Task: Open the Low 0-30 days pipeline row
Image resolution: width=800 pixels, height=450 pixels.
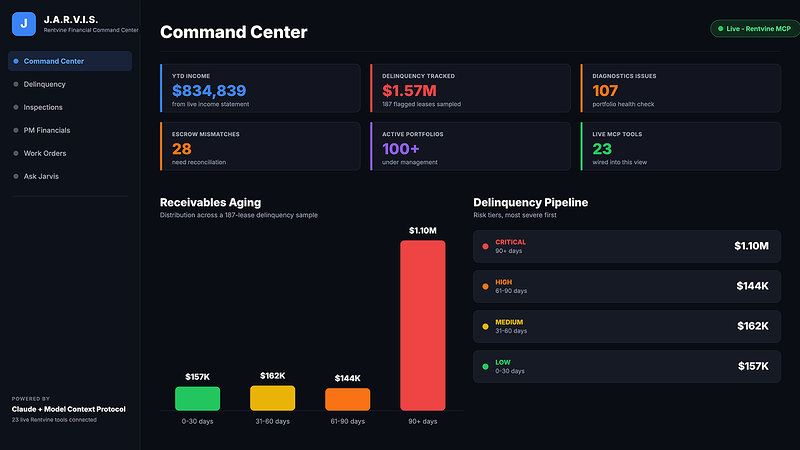Action: [x=627, y=366]
